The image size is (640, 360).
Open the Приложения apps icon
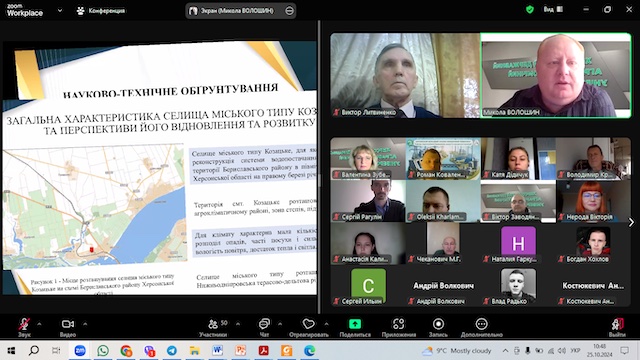click(x=398, y=324)
